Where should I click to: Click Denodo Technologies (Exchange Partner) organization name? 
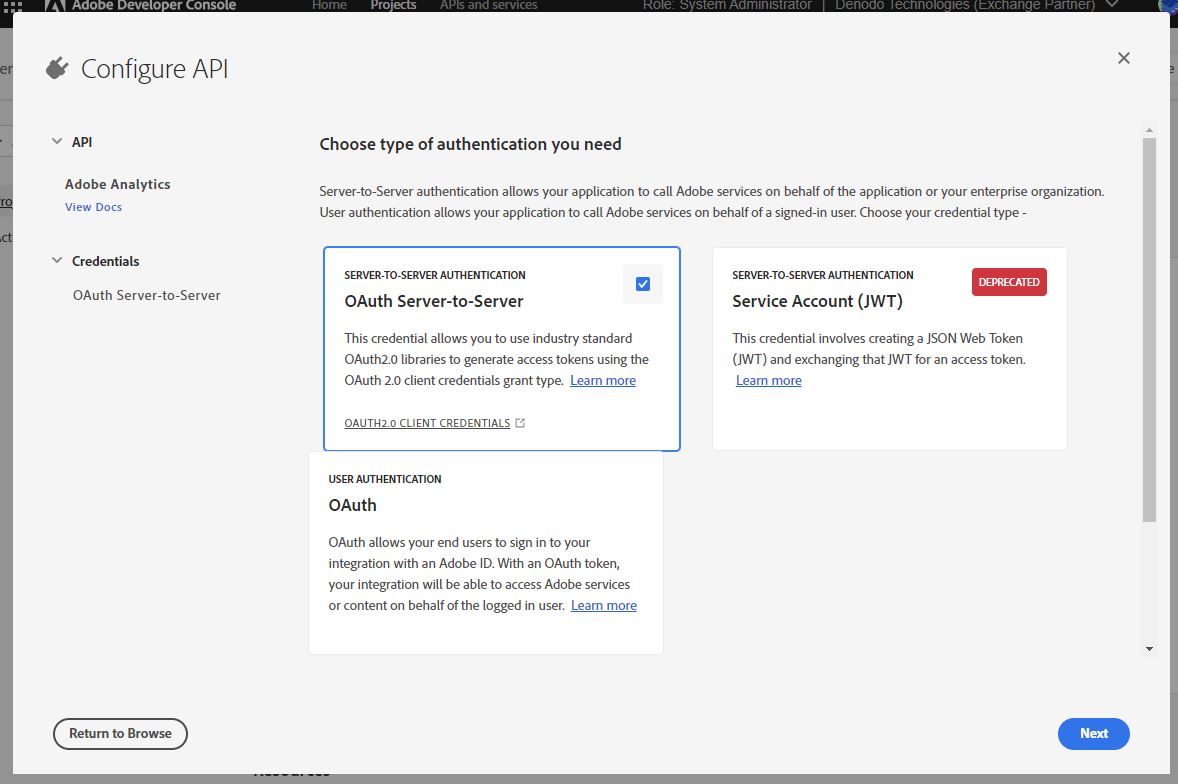coord(965,5)
